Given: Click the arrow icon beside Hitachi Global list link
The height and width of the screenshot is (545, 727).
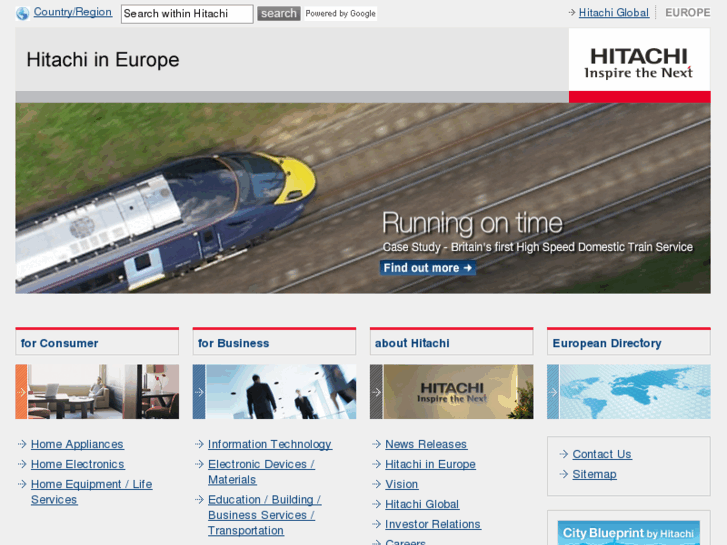Looking at the screenshot, I should click(376, 504).
